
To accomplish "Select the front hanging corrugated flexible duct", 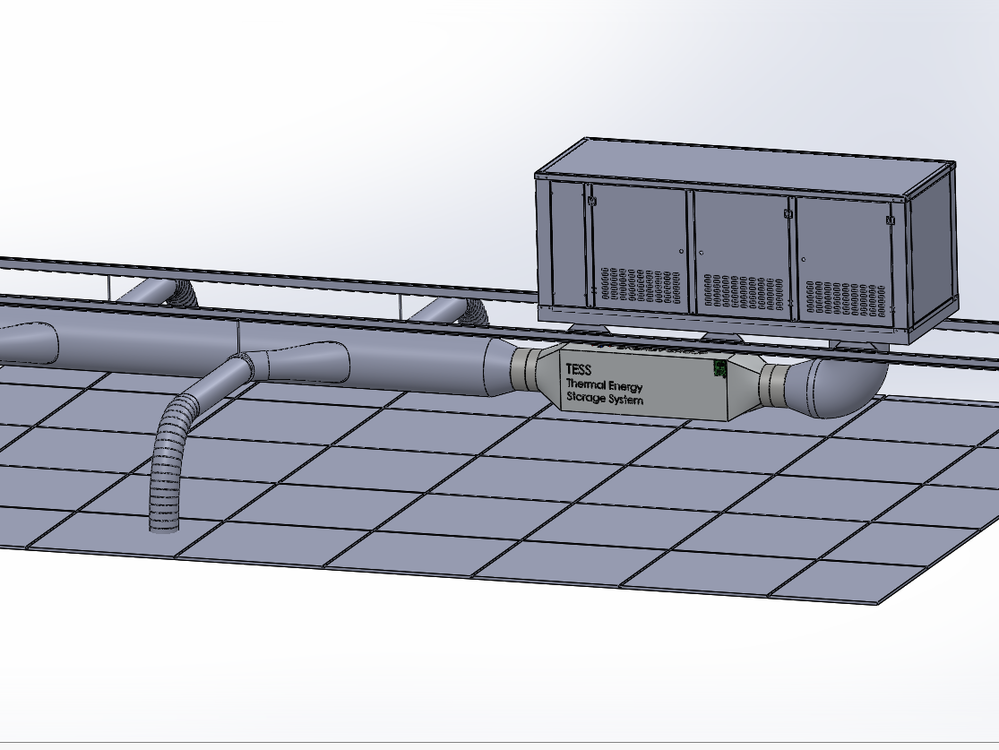I will point(170,470).
